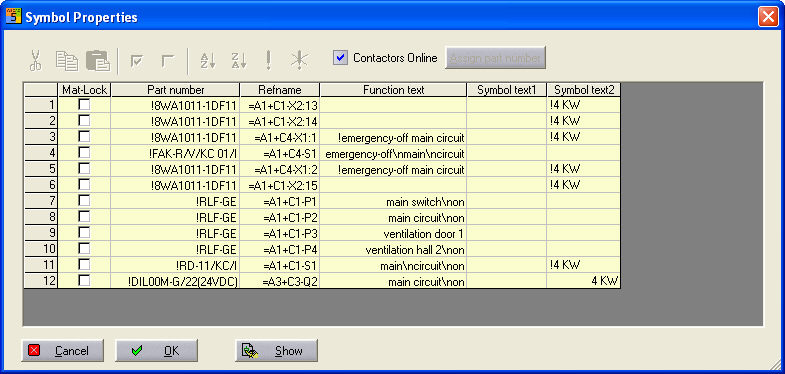
Task: Select function text emergency-off\nmain\ncircuit cell
Action: (394, 153)
